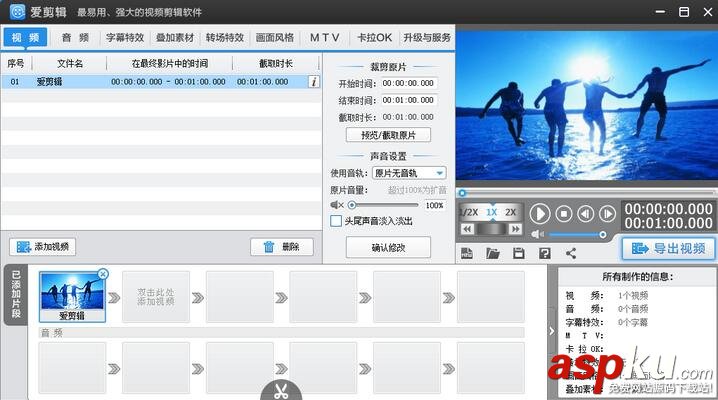
Task: Open the 画面风格 tab
Action: coord(275,38)
